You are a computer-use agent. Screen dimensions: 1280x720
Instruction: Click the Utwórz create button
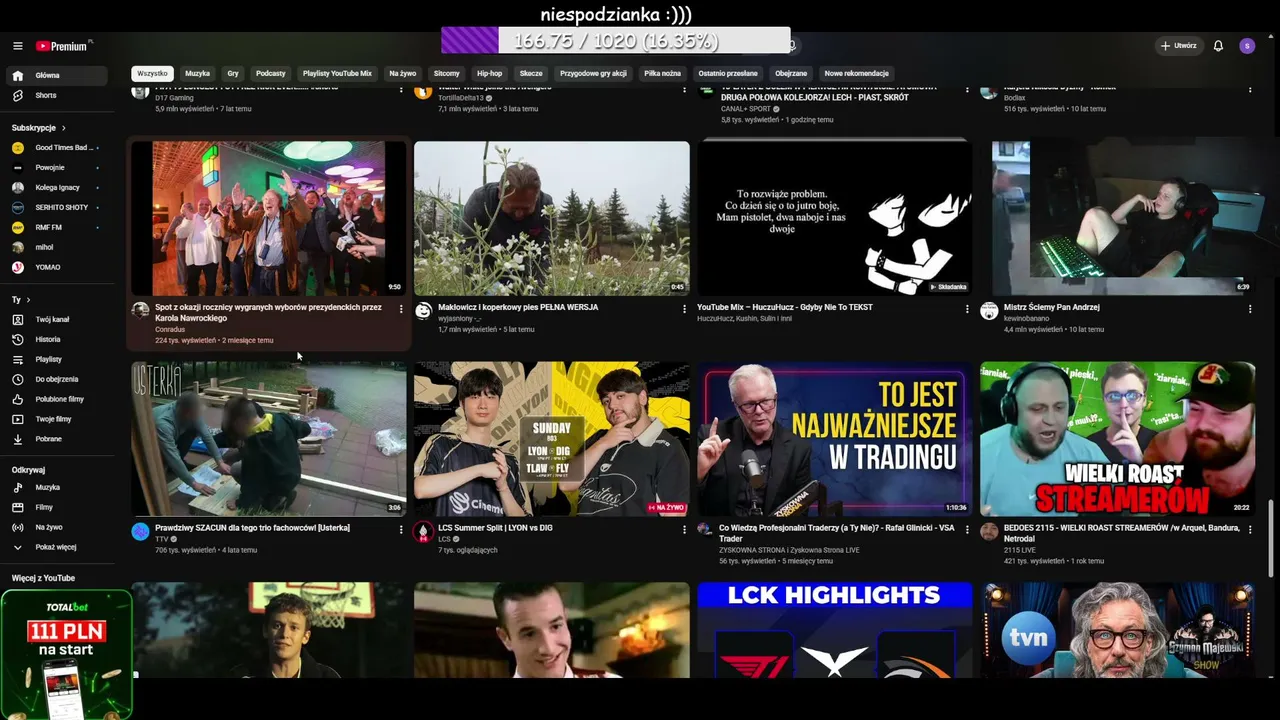[x=1178, y=46]
